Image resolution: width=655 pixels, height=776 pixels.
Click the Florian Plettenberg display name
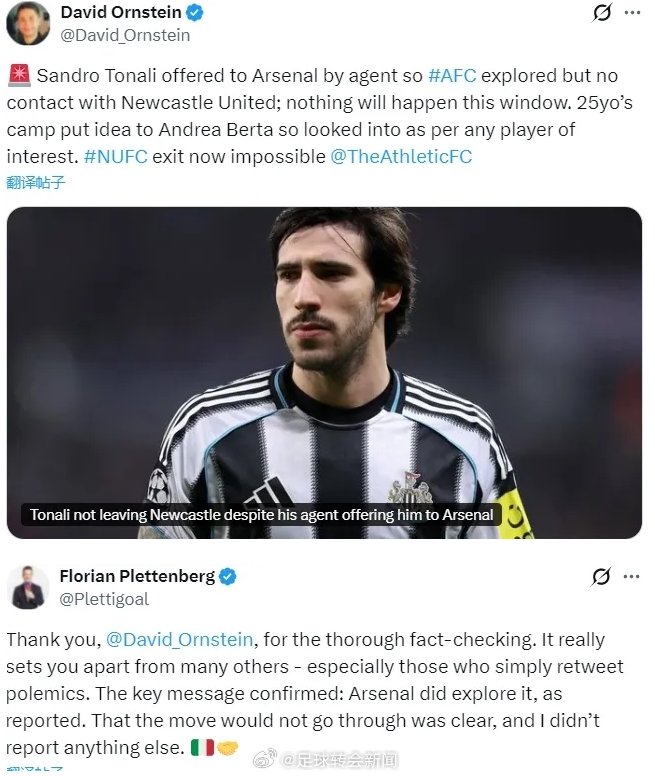click(138, 576)
